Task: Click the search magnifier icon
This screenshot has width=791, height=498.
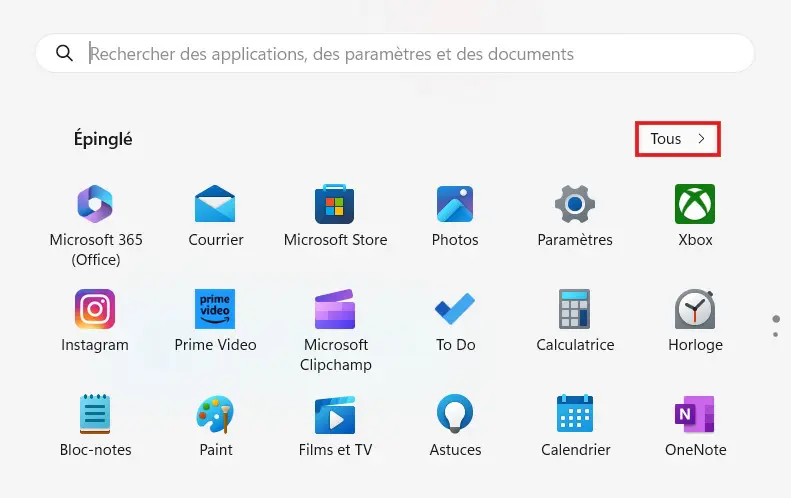Action: (64, 52)
